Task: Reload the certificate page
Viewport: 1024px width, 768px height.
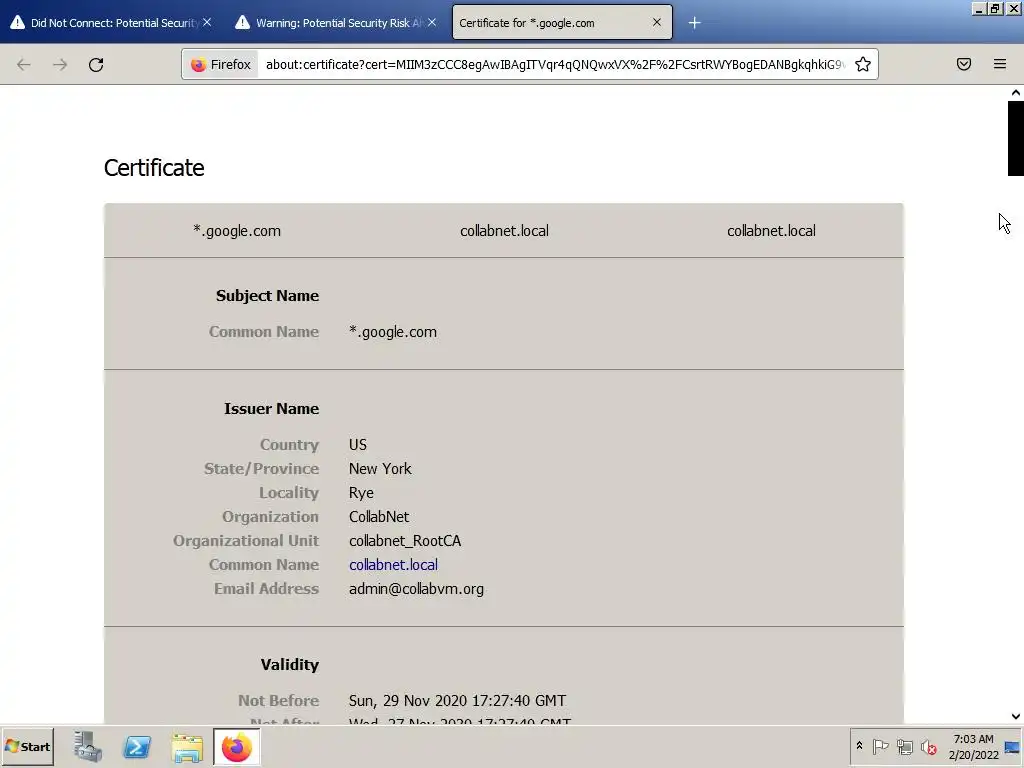Action: 96,65
